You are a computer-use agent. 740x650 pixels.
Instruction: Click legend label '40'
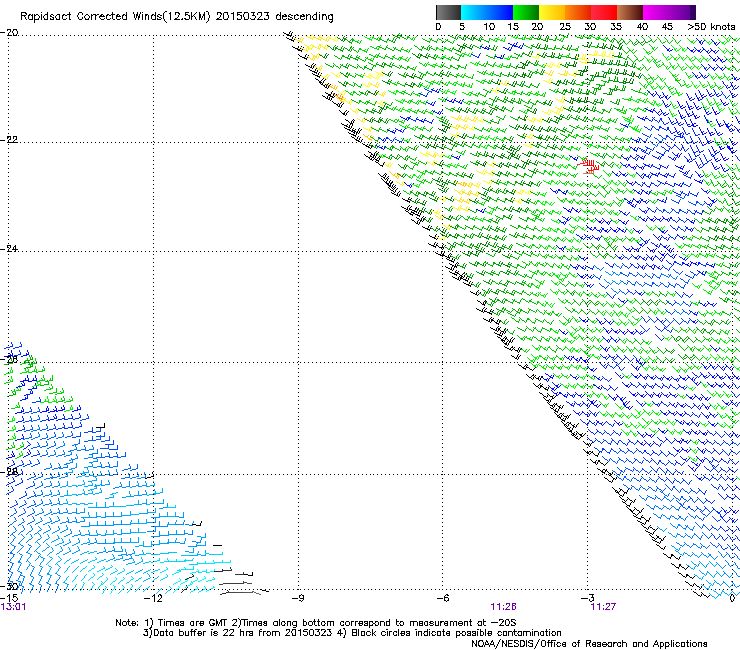(x=642, y=27)
